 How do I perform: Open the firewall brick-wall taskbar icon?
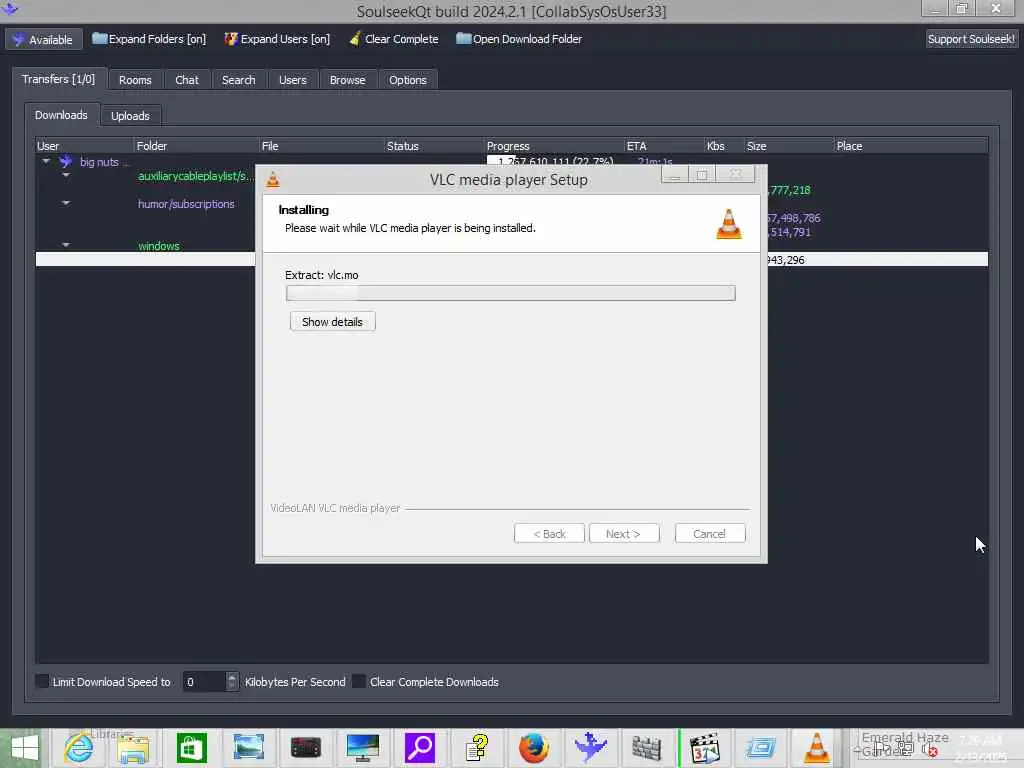click(647, 748)
